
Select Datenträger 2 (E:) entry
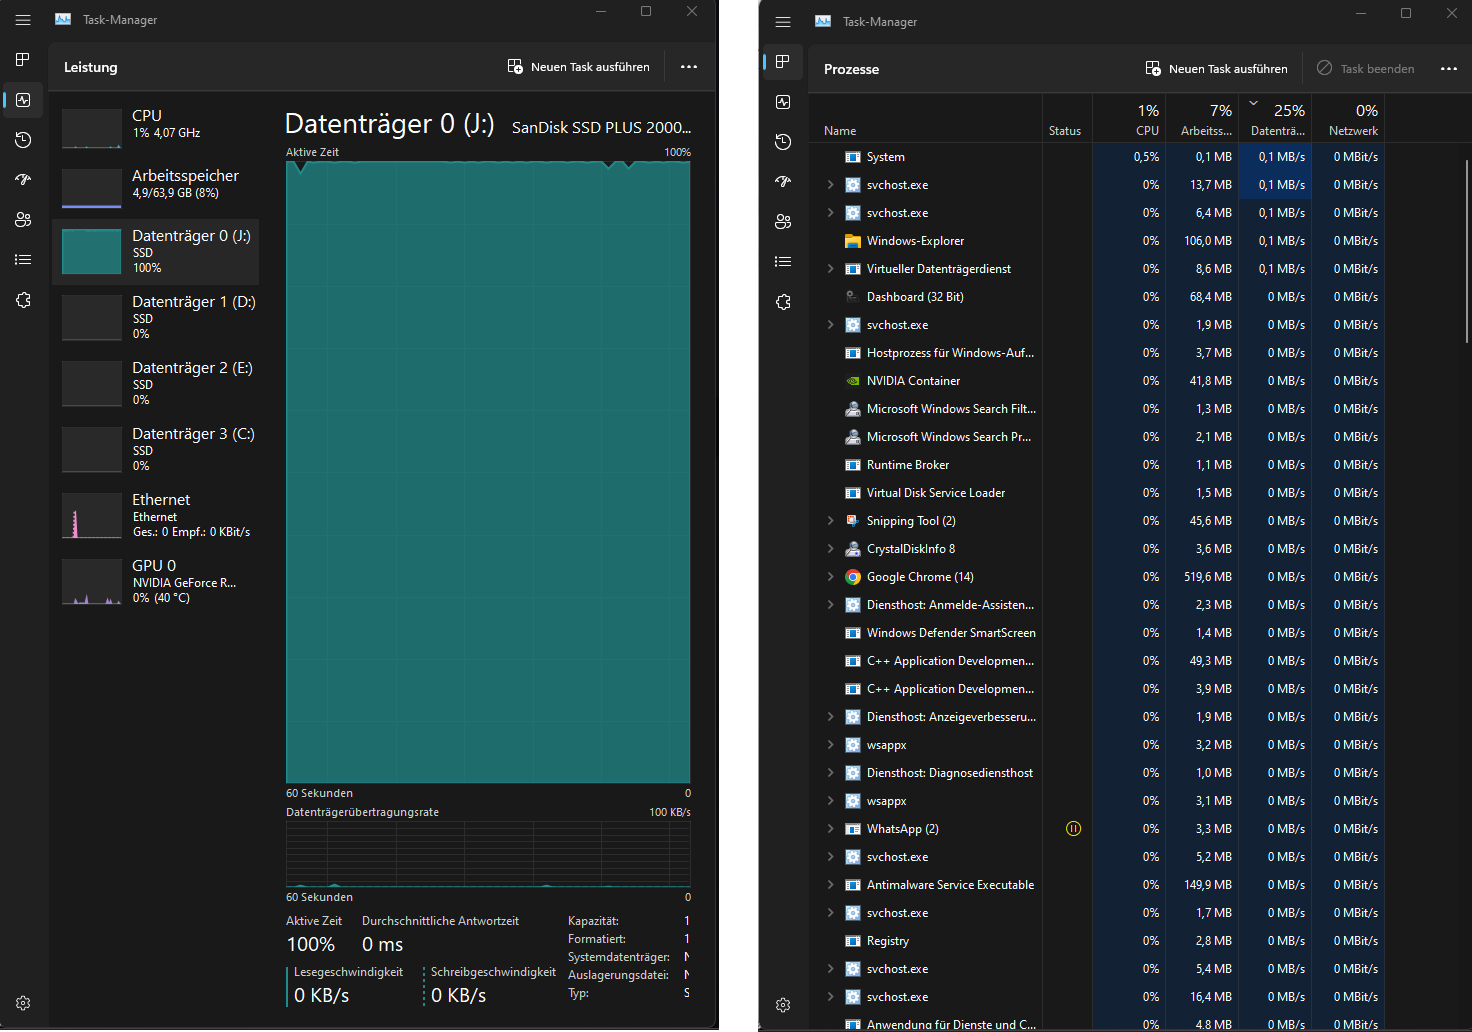click(155, 384)
